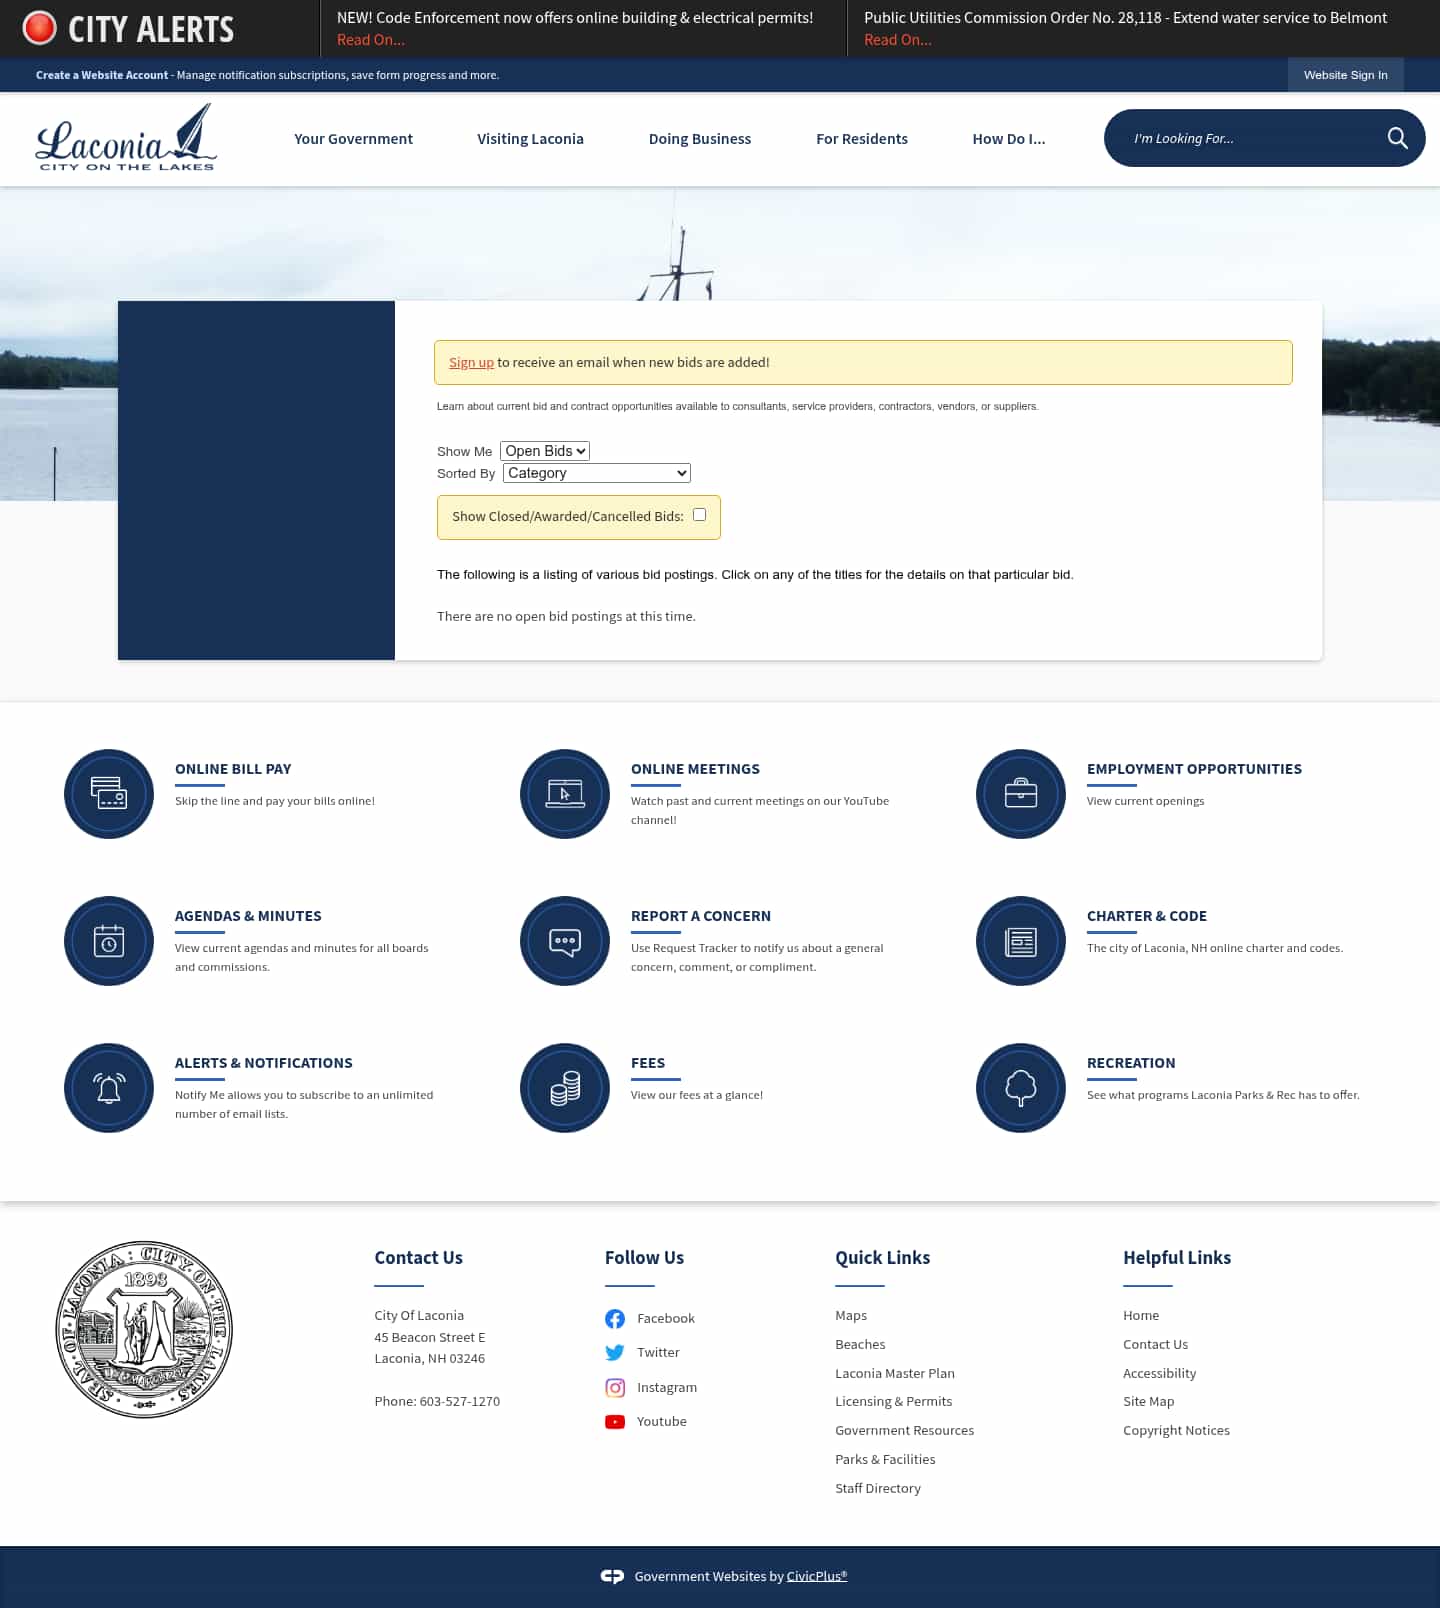
Task: Click the Accessibility link
Action: point(1159,1374)
